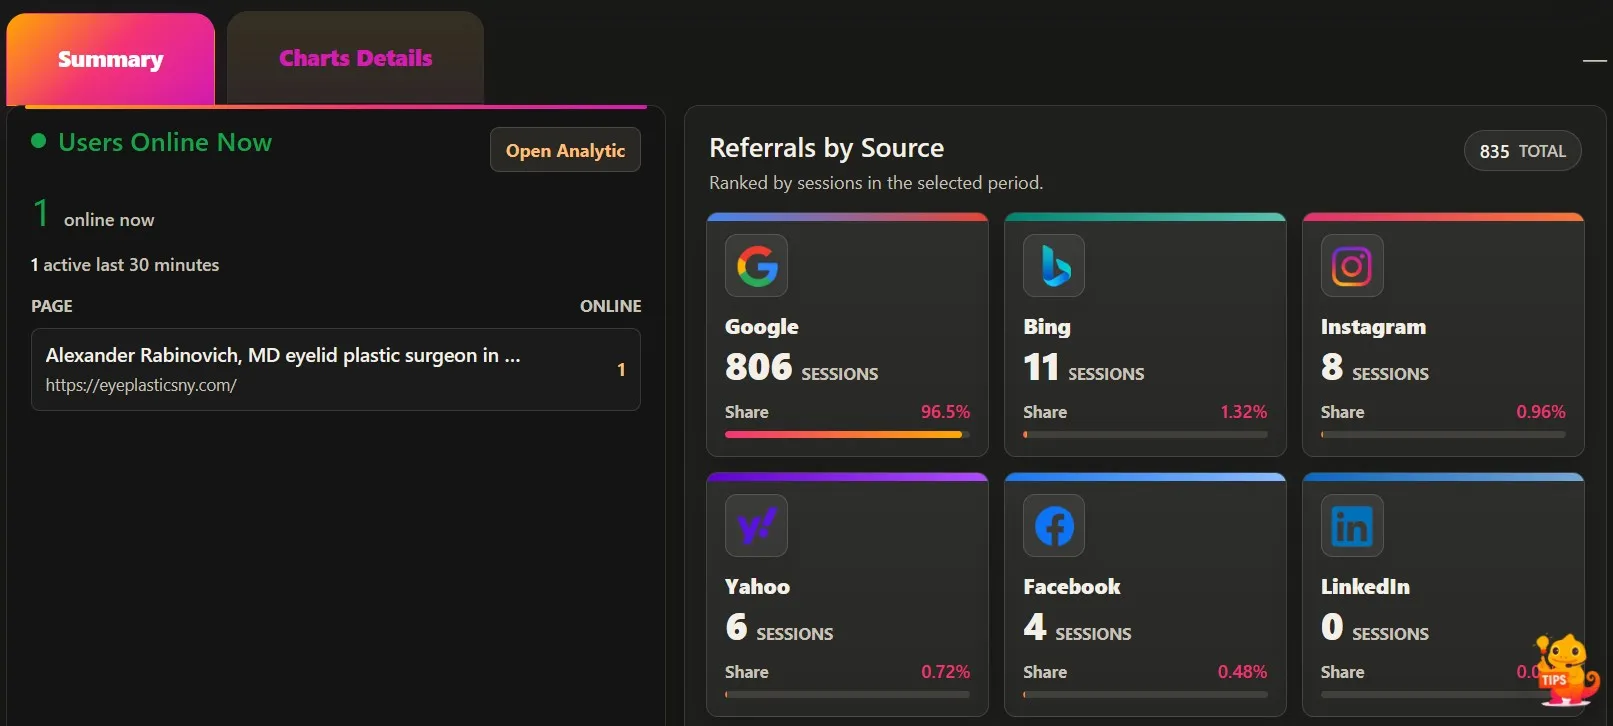Click the minimize dash at top right
The height and width of the screenshot is (726, 1613).
(1594, 61)
